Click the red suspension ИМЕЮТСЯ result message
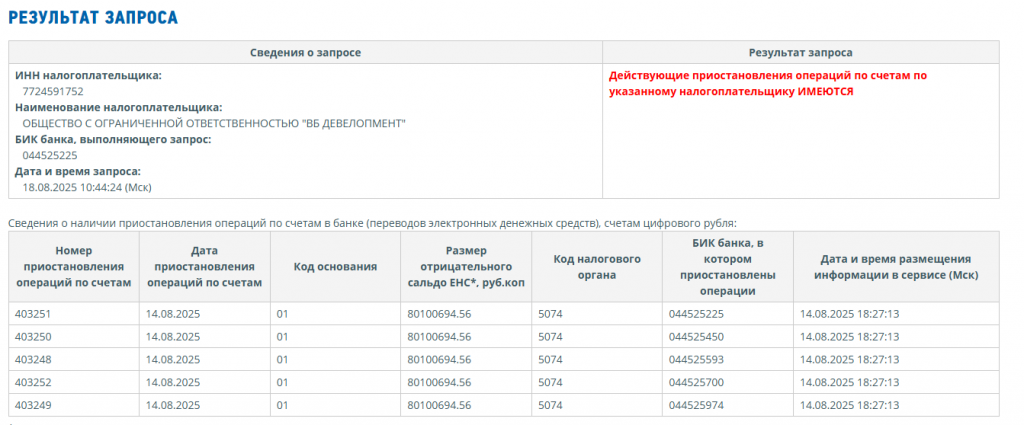This screenshot has width=1024, height=425. 767,84
